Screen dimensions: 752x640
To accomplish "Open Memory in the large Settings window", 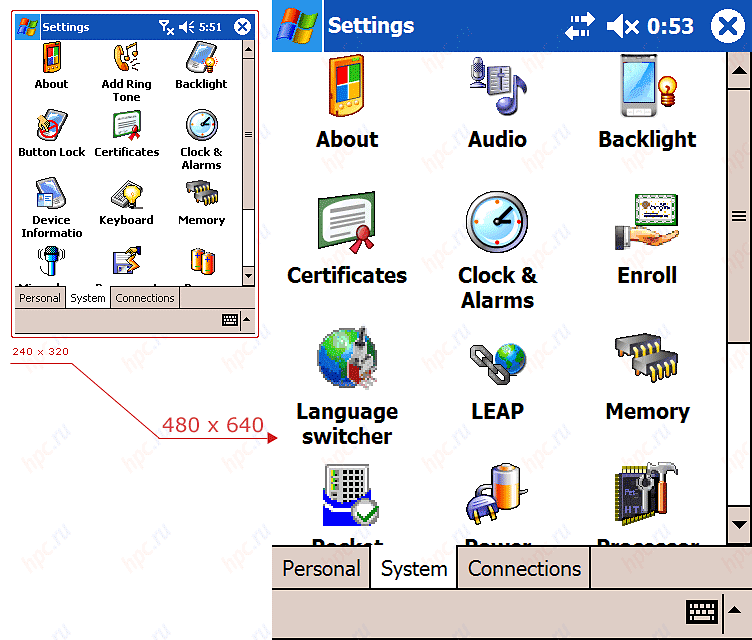I will 647,378.
